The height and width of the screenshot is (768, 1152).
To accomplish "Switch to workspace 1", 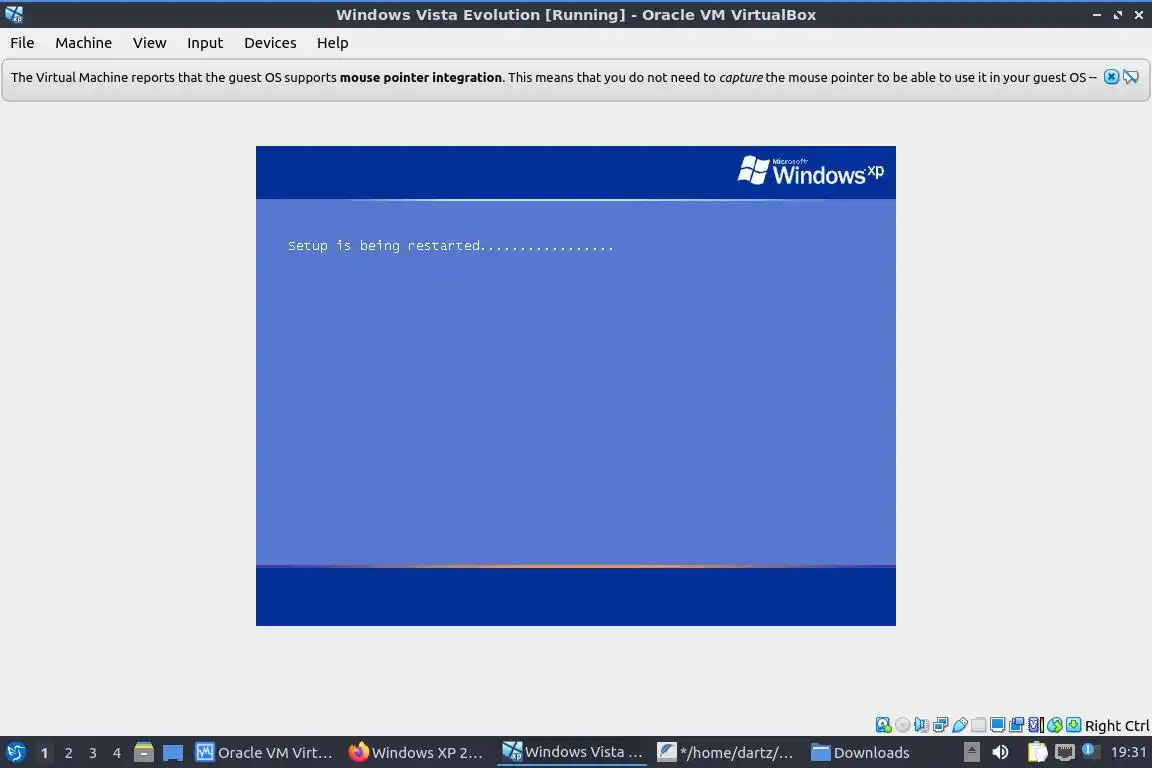I will [x=44, y=753].
